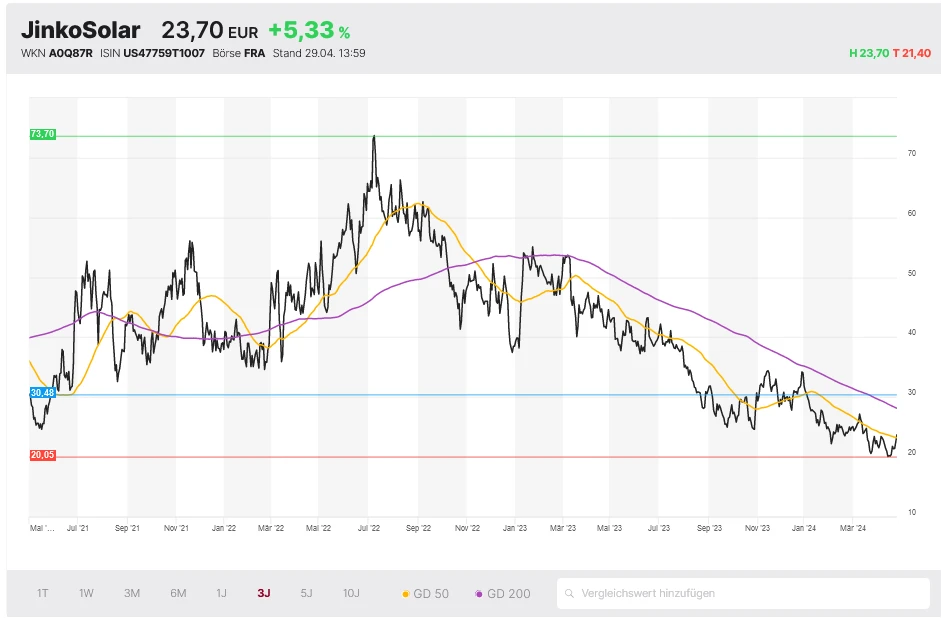Viewport: 942px width, 619px height.
Task: Select the 1T time range
Action: click(43, 593)
